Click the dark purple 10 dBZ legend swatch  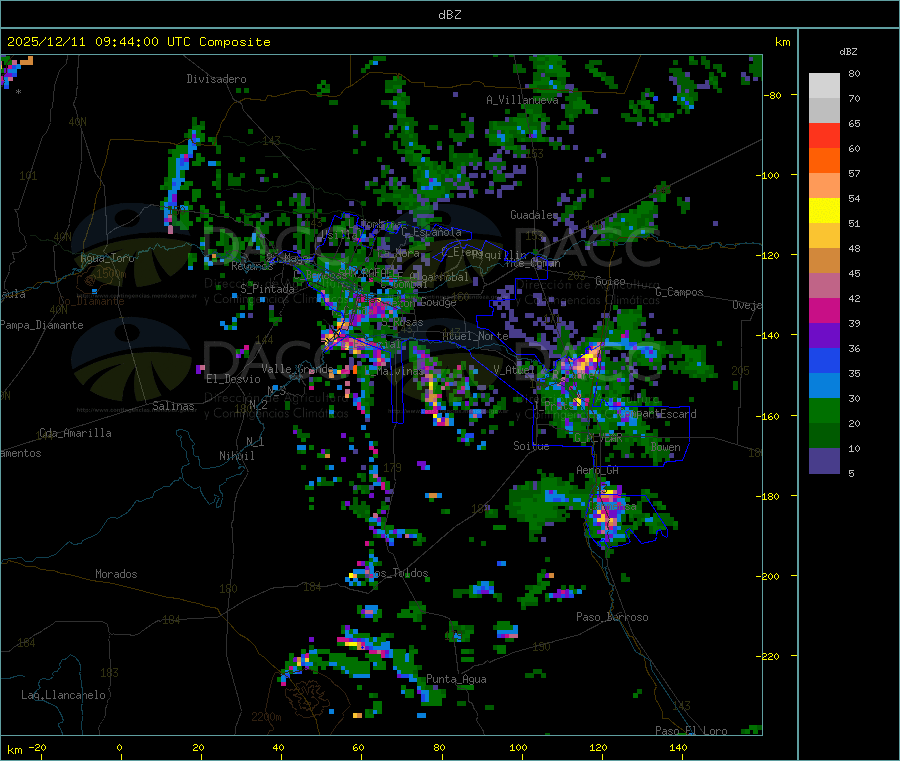coord(824,461)
